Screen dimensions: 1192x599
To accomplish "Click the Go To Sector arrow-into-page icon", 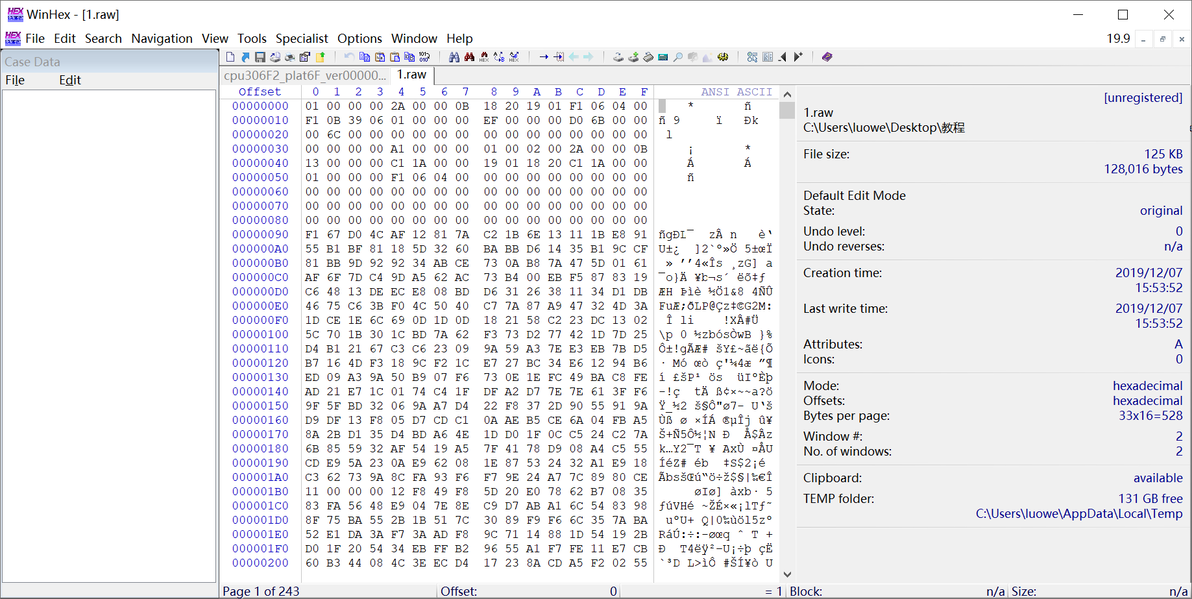I will click(x=559, y=57).
